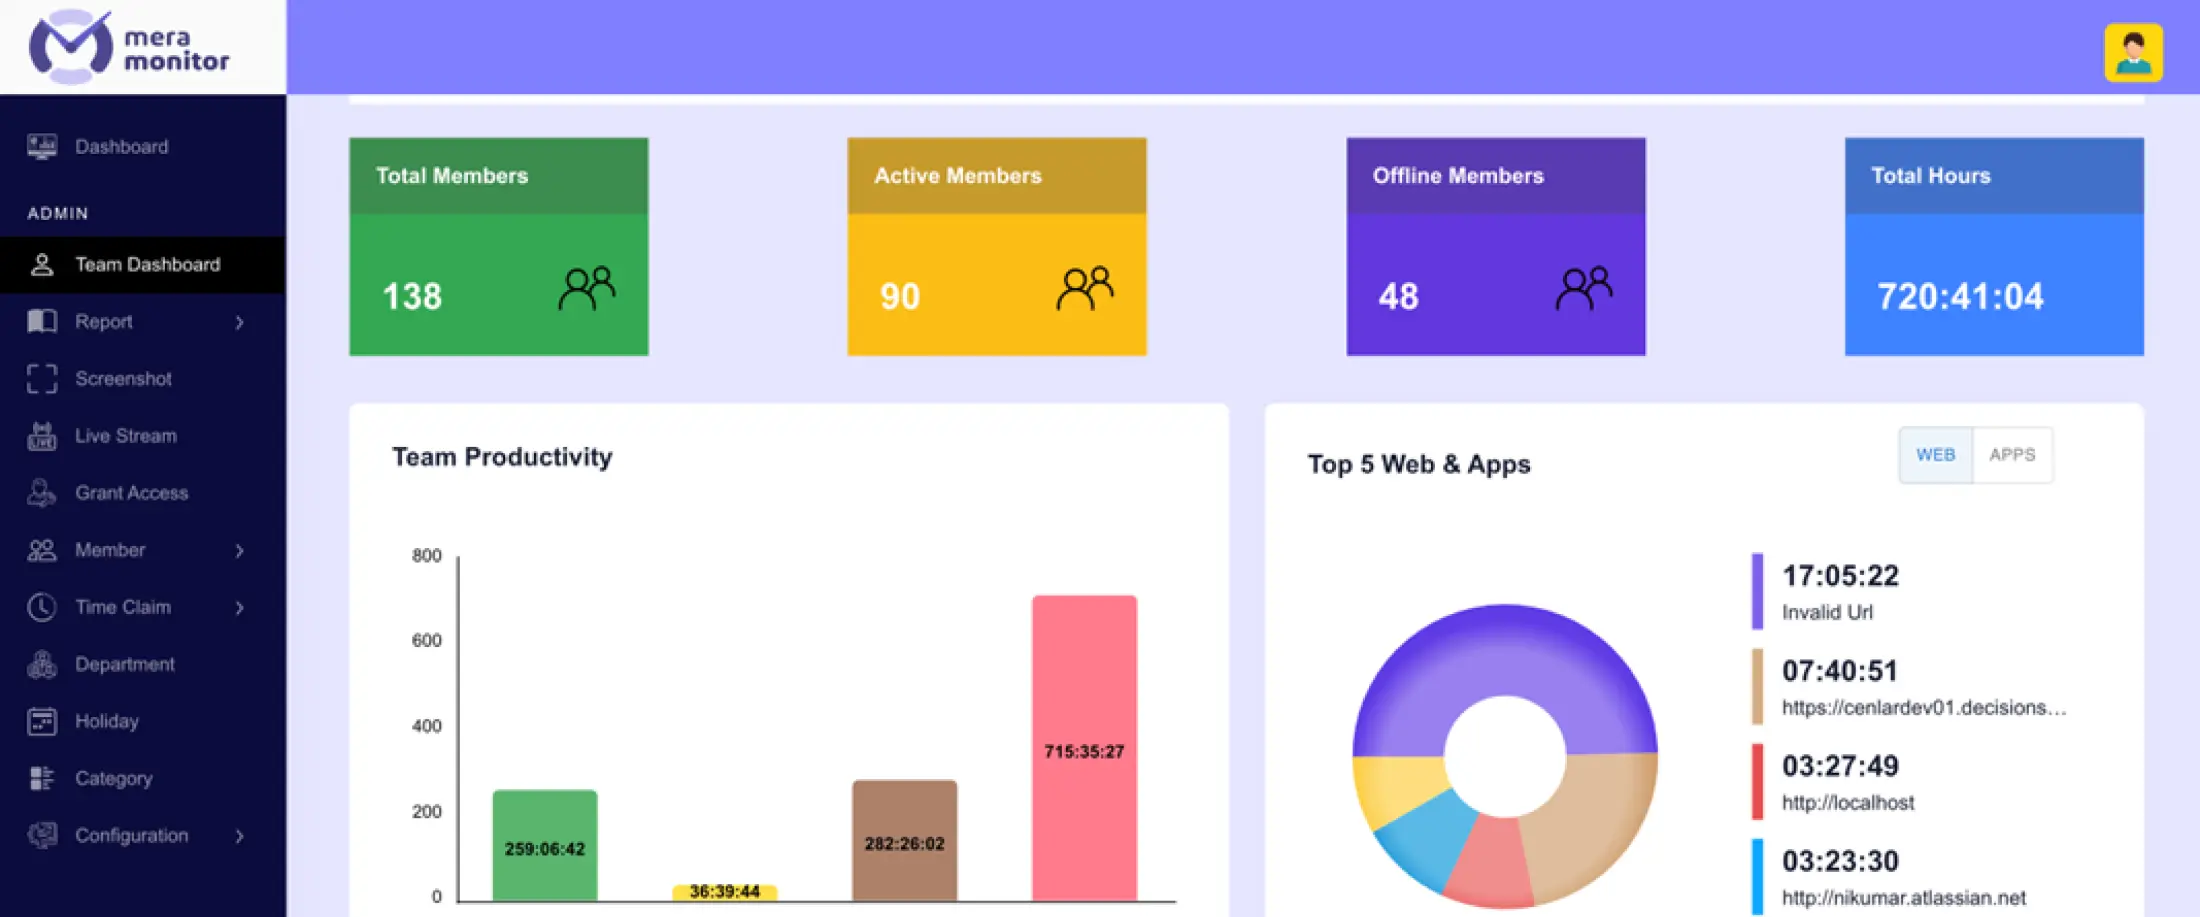Click the Department icon in sidebar
This screenshot has height=917, width=2200.
(x=42, y=664)
